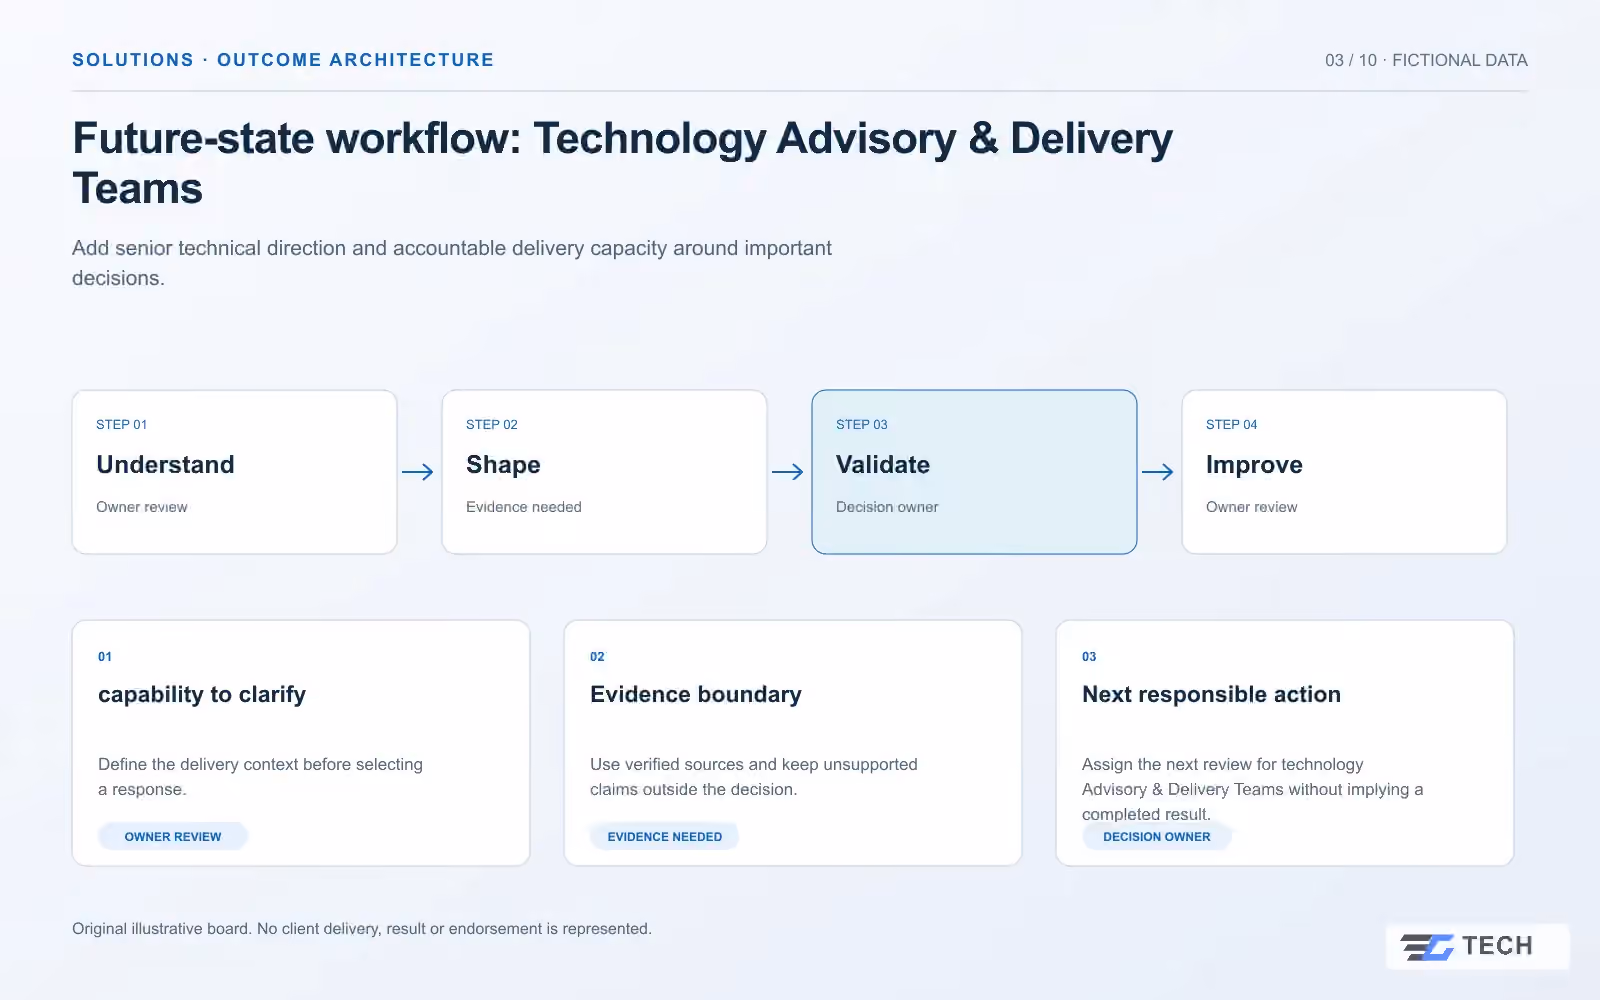This screenshot has height=1000, width=1600.
Task: Click the 'STEP 01' label
Action: tap(122, 425)
